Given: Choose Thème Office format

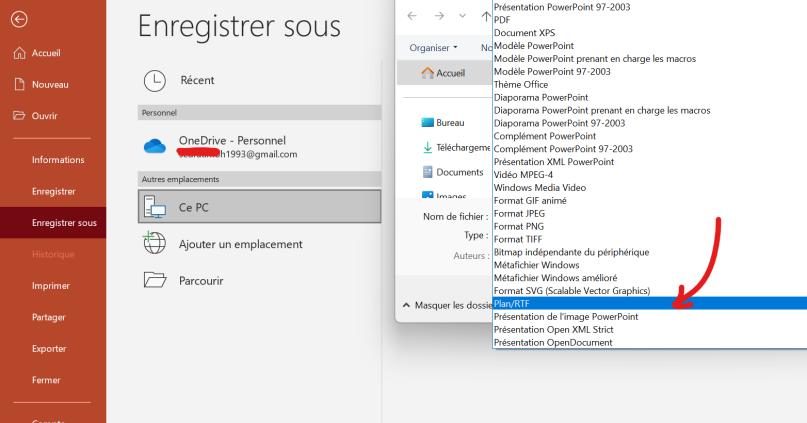Looking at the screenshot, I should coord(521,84).
